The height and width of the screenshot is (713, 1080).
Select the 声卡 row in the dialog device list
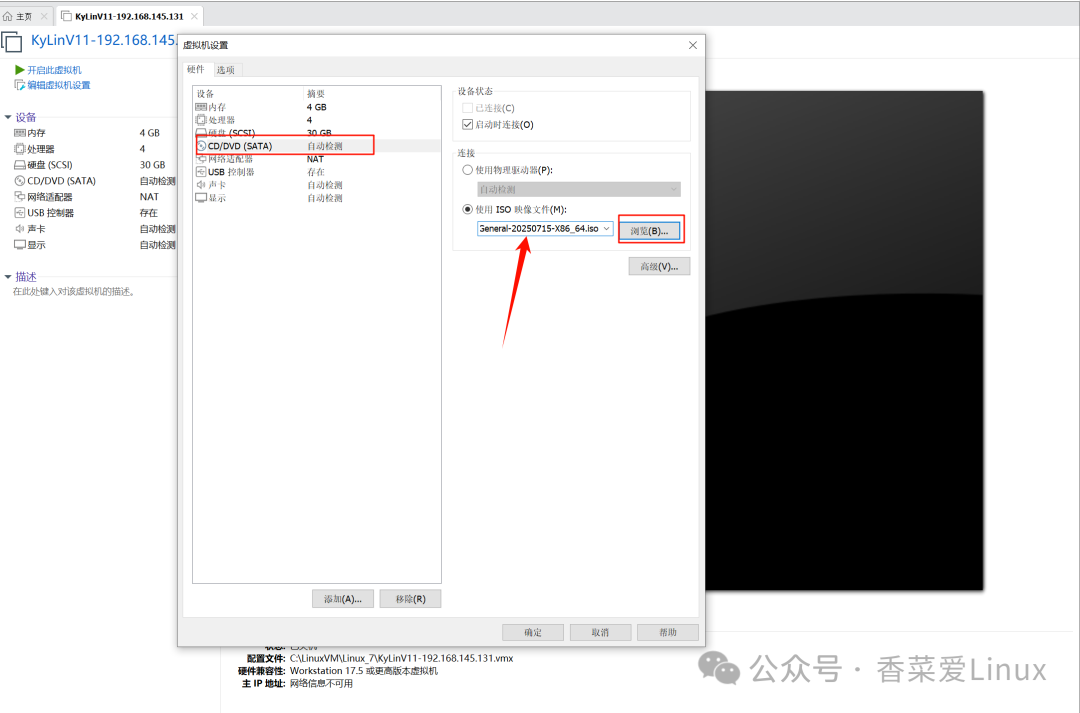coord(317,185)
